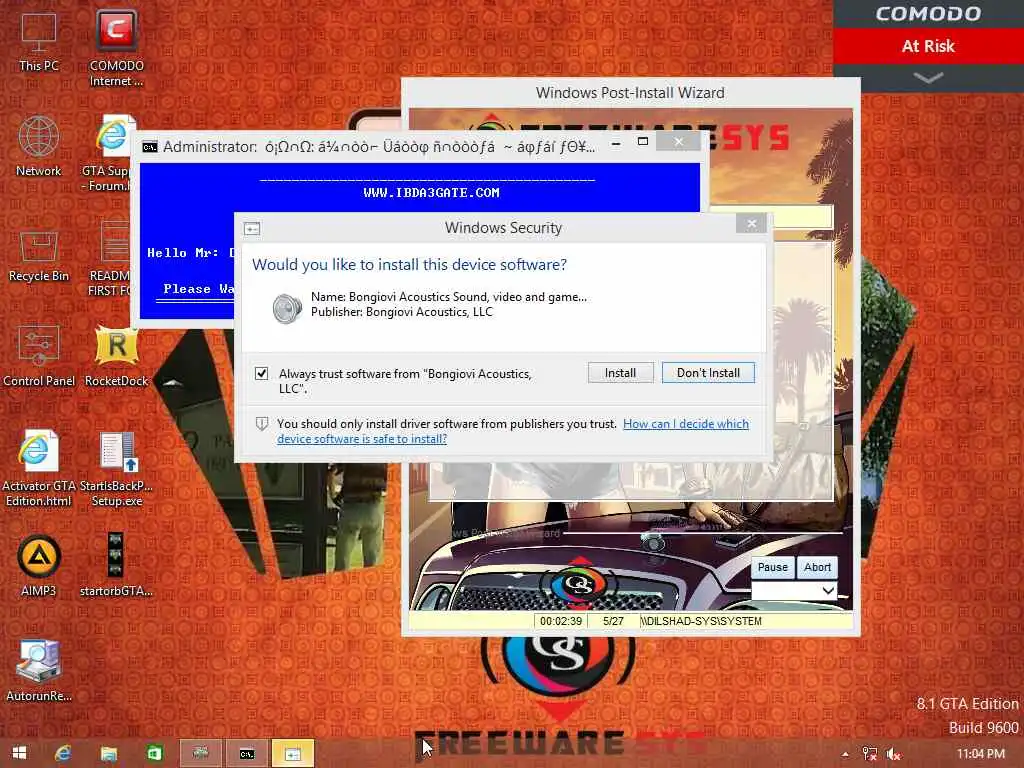Close the Windows Security dialog
Image resolution: width=1024 pixels, height=768 pixels.
tap(752, 223)
